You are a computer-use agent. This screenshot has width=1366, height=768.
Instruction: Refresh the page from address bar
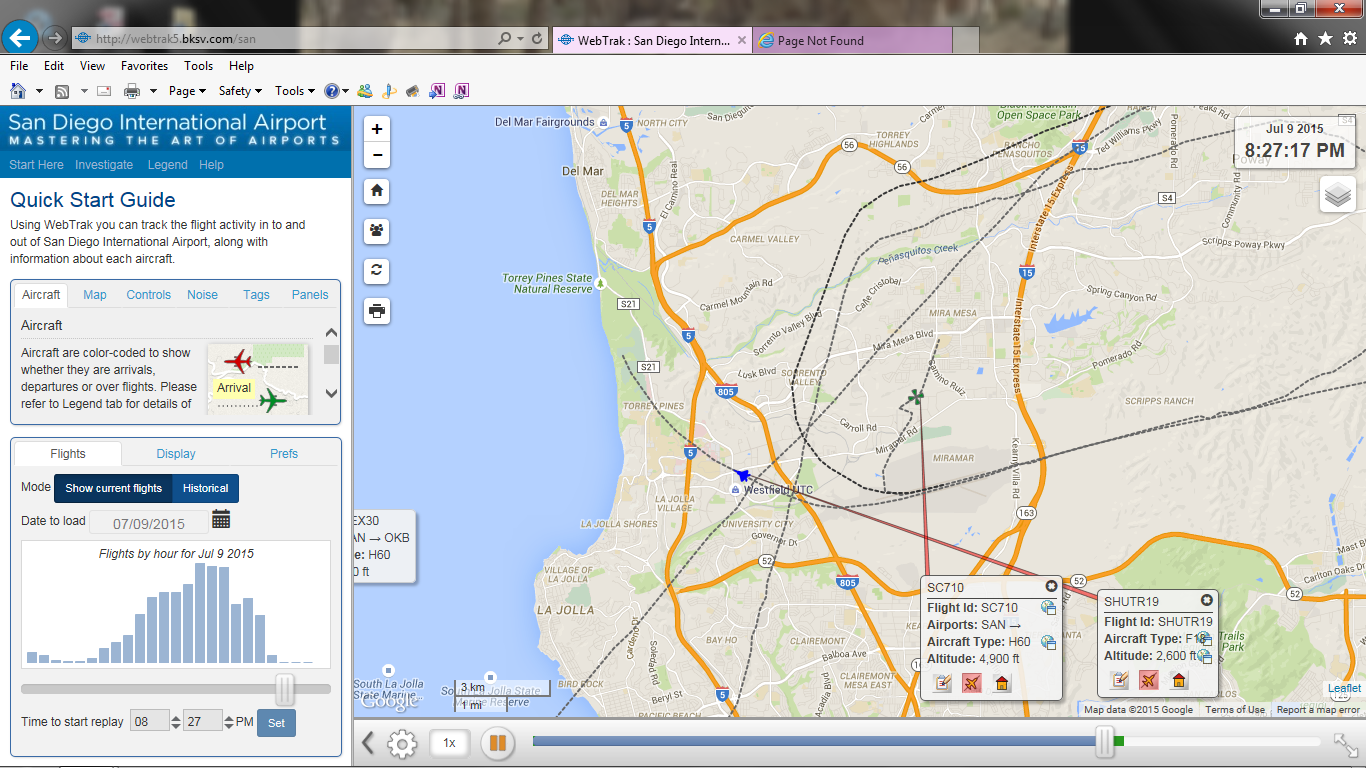(538, 38)
